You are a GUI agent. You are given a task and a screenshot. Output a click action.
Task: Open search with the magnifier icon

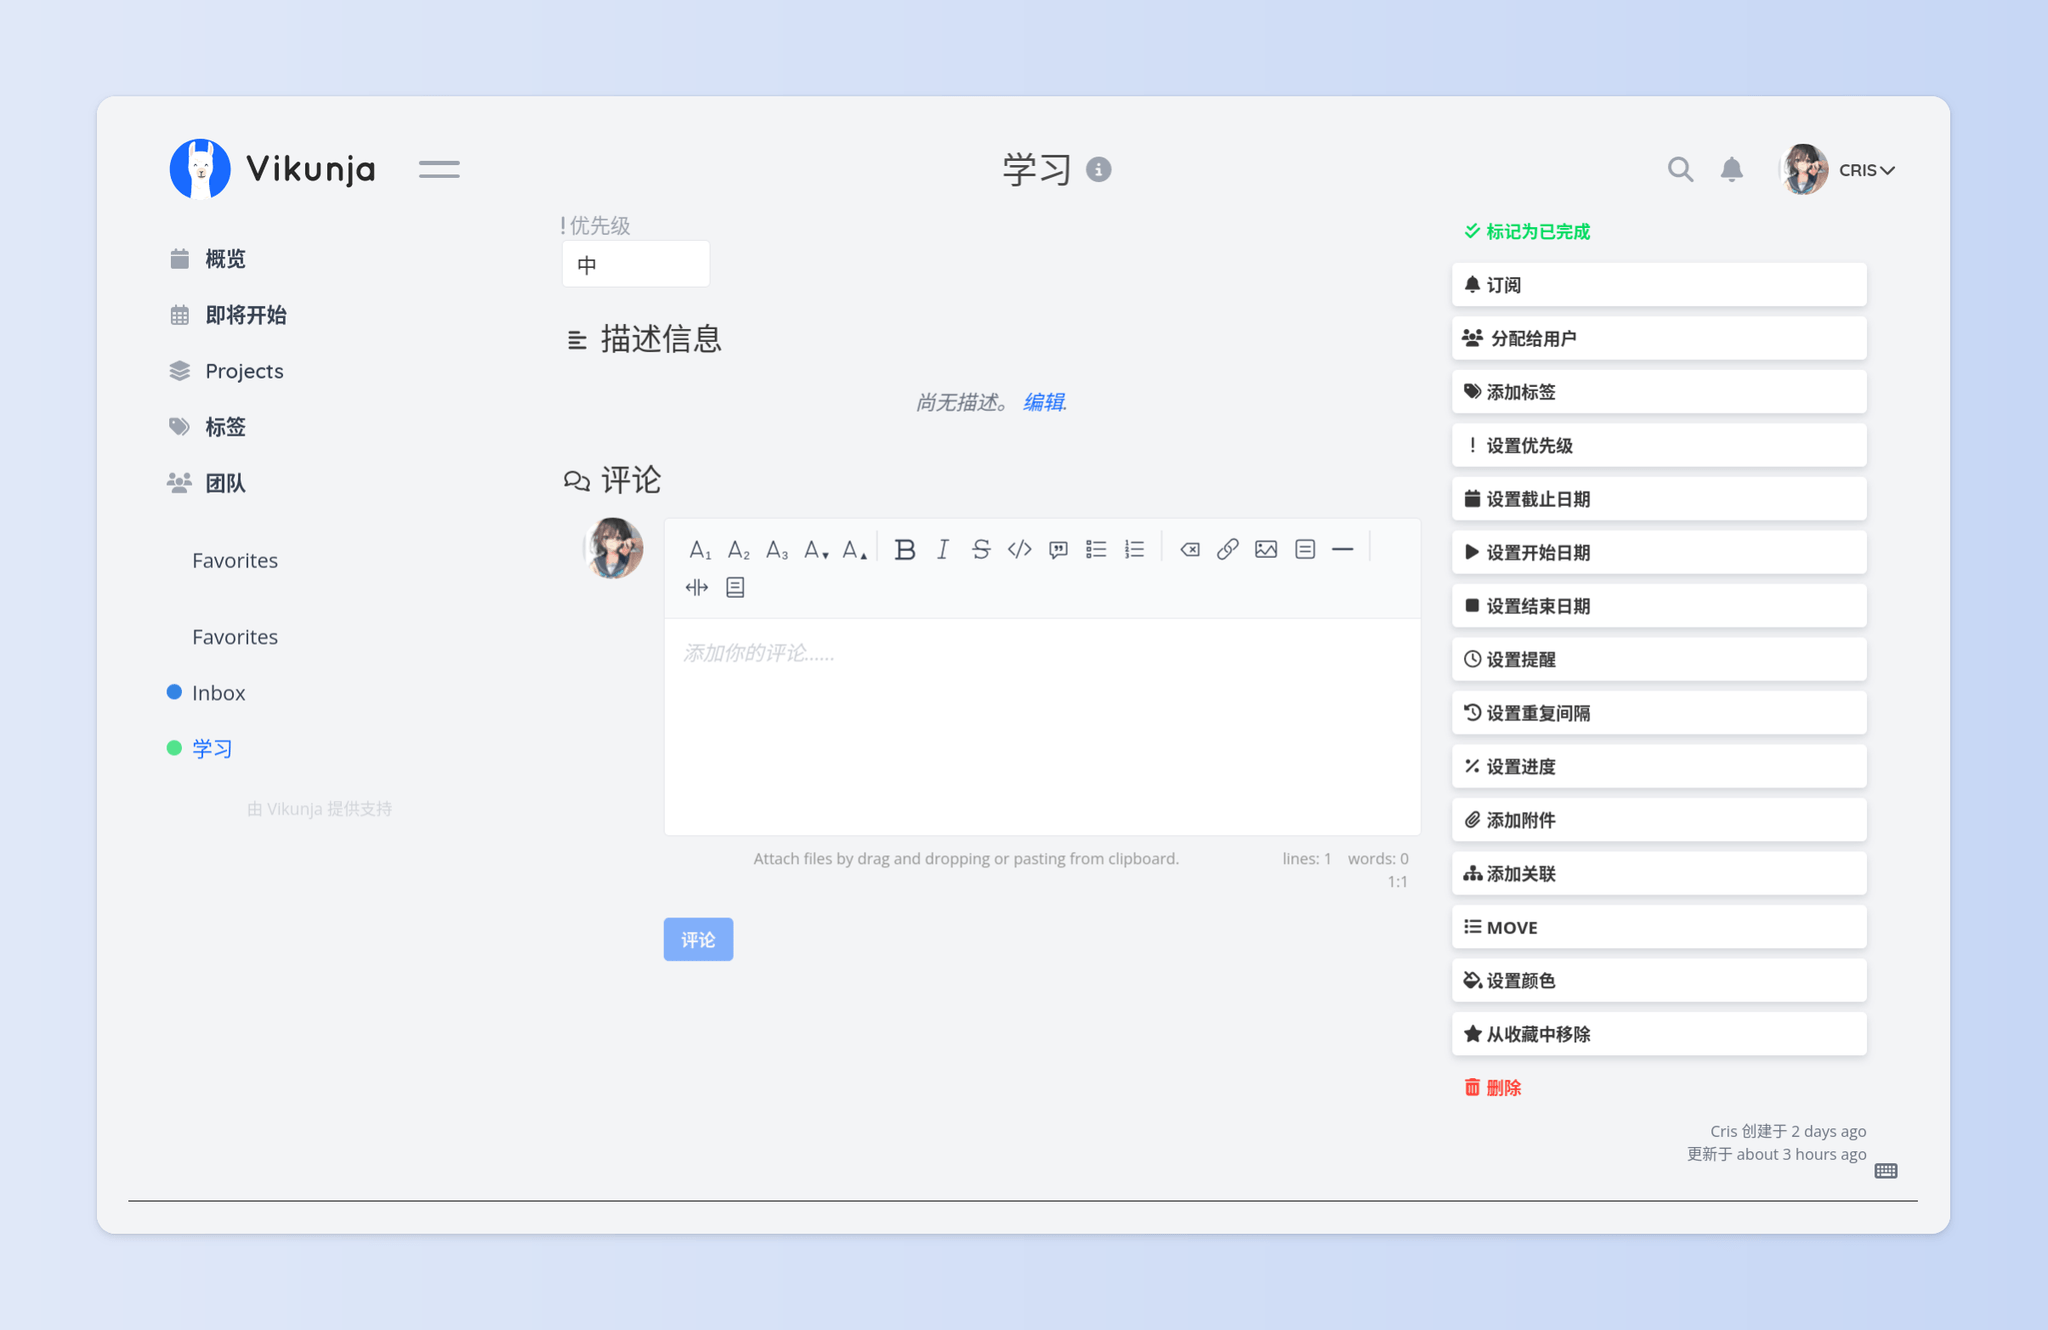[x=1680, y=169]
